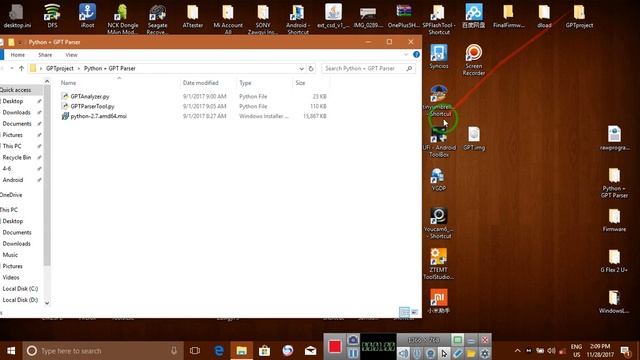The width and height of the screenshot is (640, 360).
Task: Switch to details view layout button
Action: [x=404, y=312]
